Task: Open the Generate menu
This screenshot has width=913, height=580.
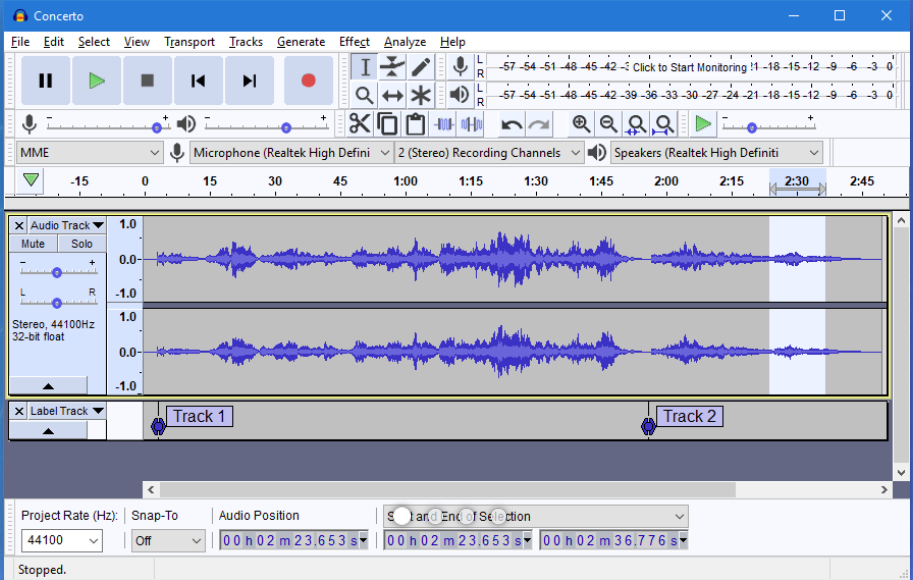Action: [301, 42]
